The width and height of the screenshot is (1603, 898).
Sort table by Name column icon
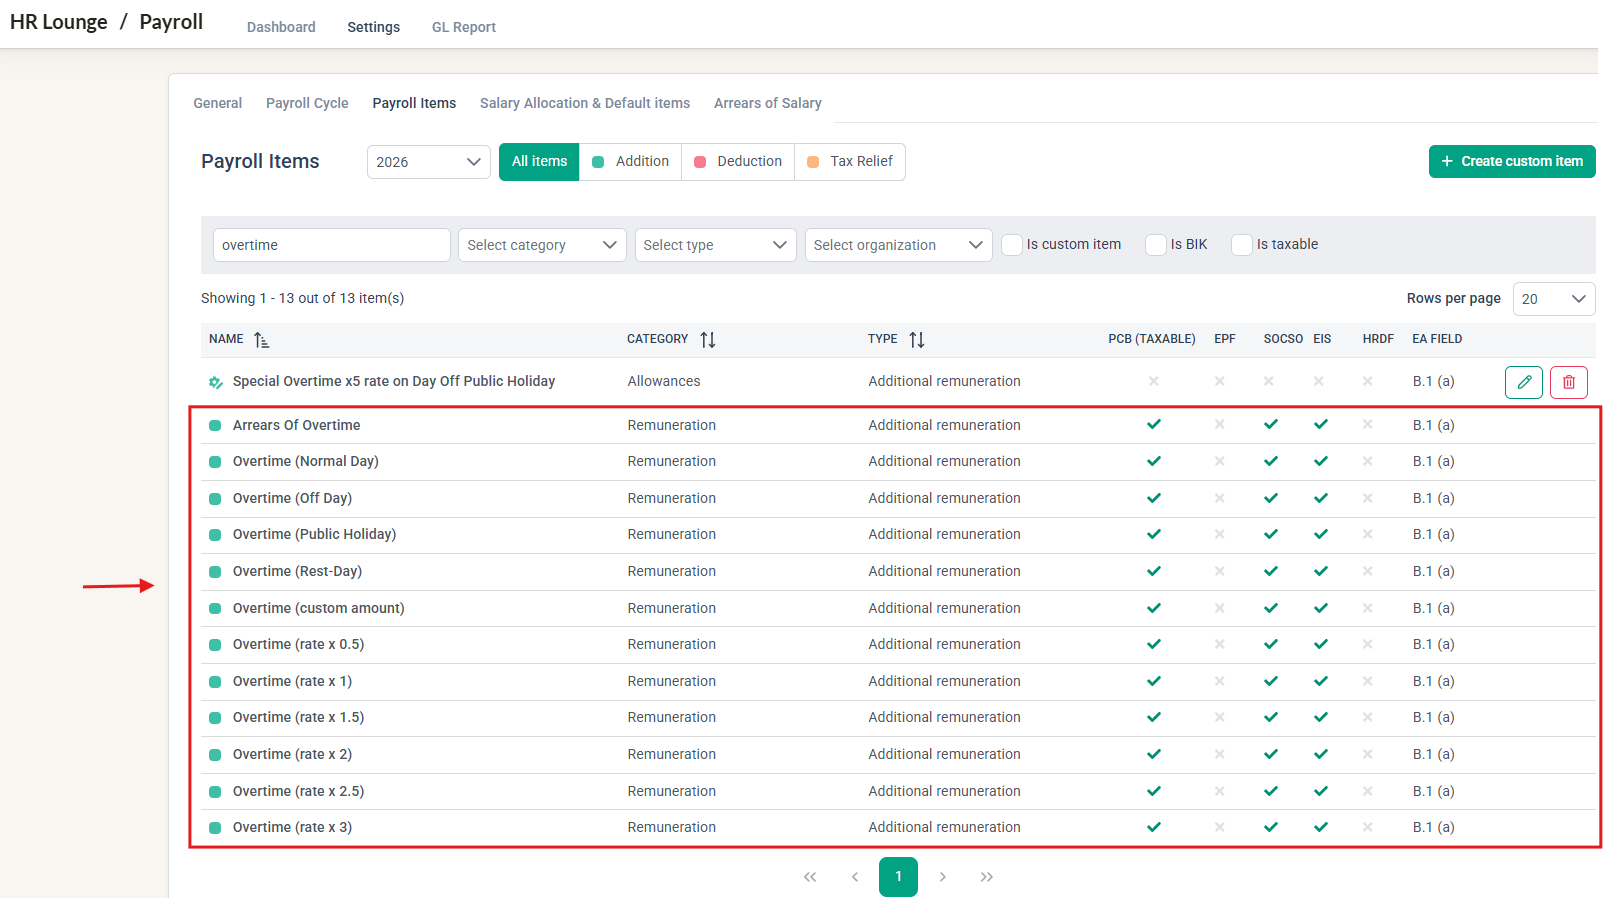pyautogui.click(x=261, y=340)
